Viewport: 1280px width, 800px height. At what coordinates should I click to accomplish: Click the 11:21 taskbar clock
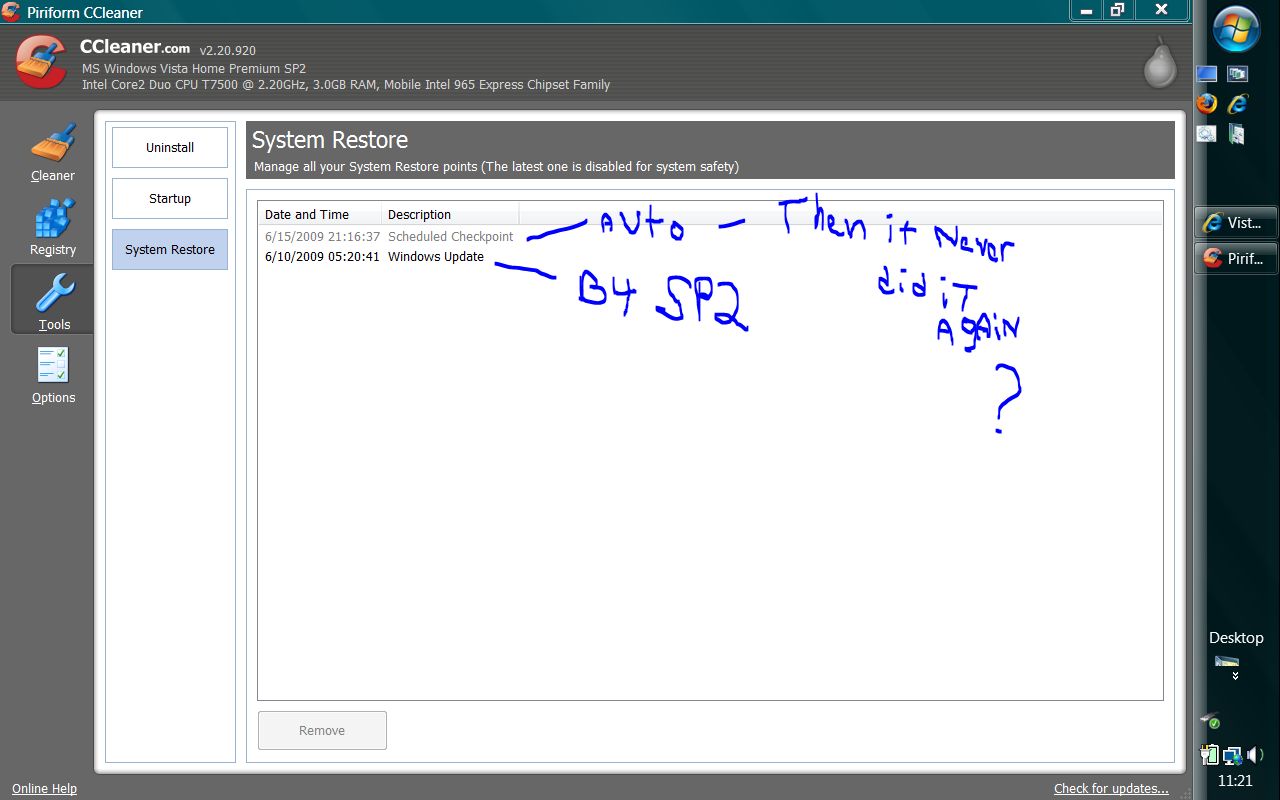point(1236,781)
